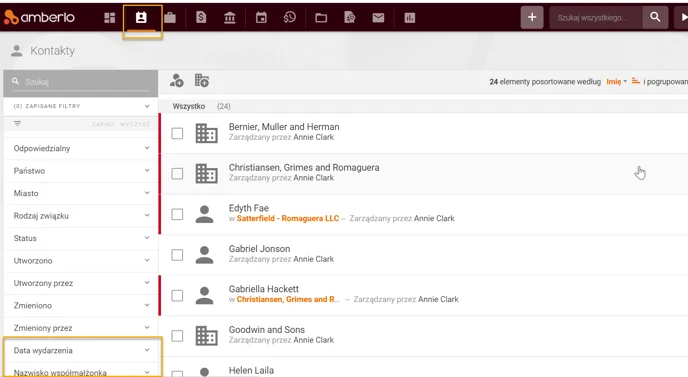Open the matters briefcase icon in top bar
Image resolution: width=688 pixels, height=377 pixels.
(x=170, y=18)
